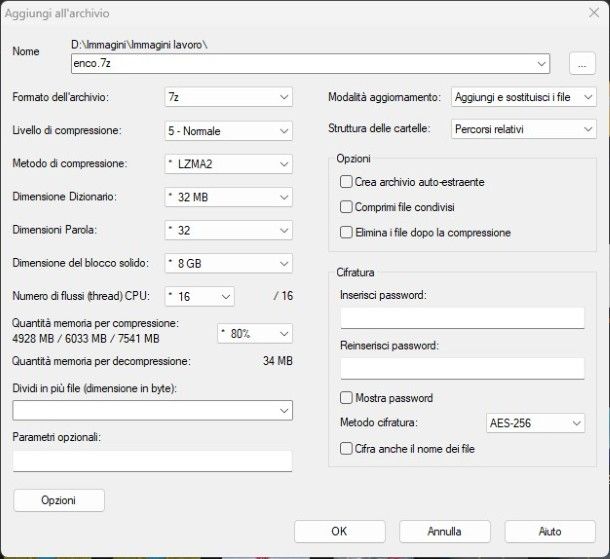Open the Metodo di compressione LZMA2 dropdown
The width and height of the screenshot is (610, 559).
pos(228,164)
